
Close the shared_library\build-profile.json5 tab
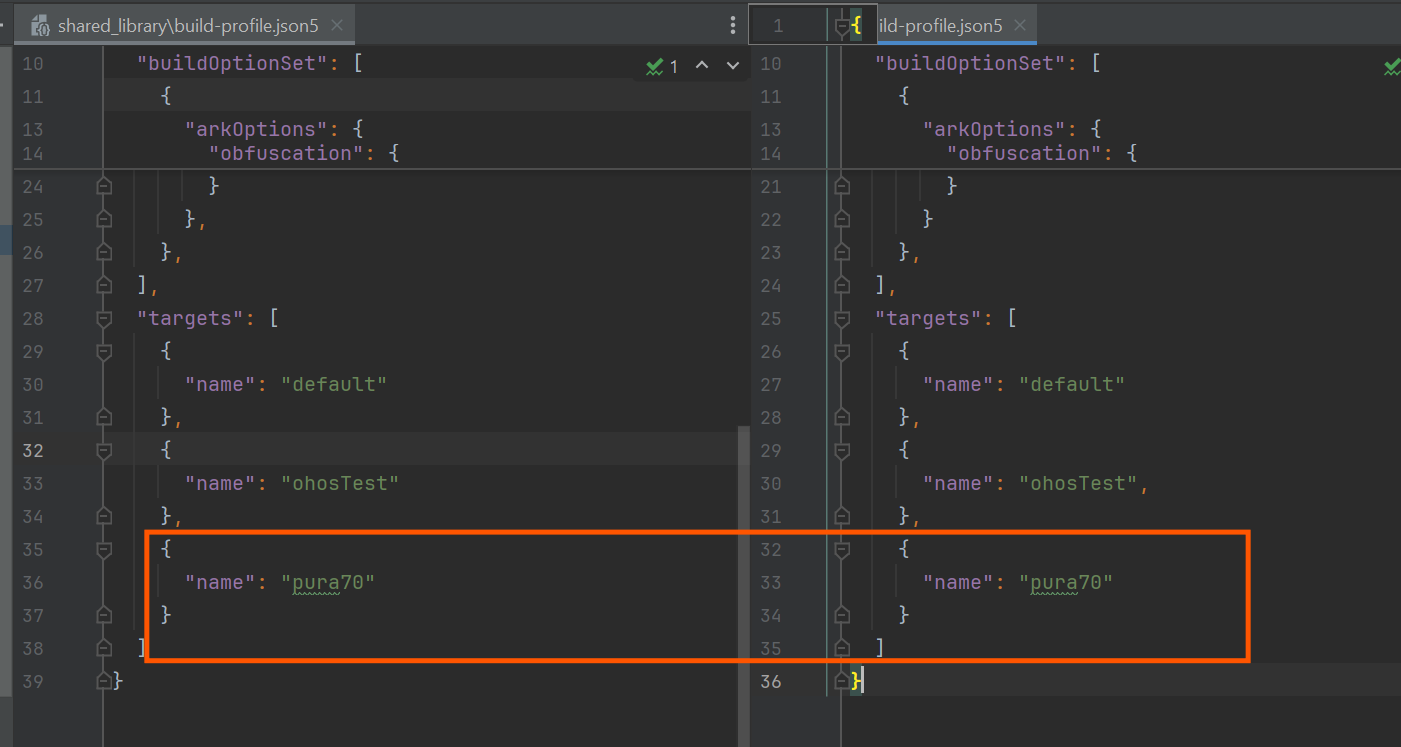tap(337, 26)
